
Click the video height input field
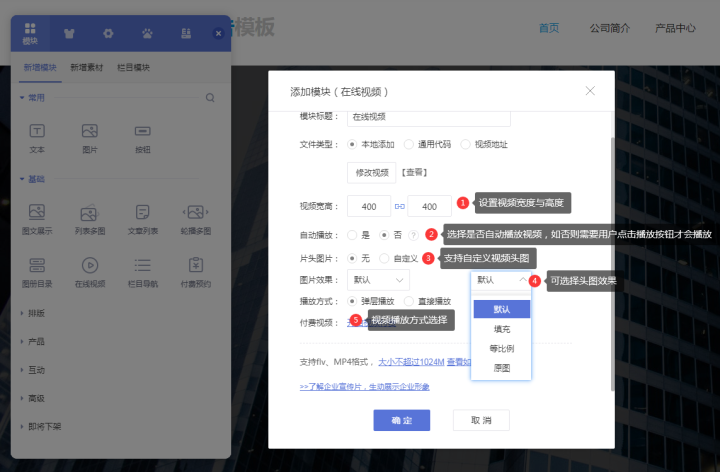429,207
